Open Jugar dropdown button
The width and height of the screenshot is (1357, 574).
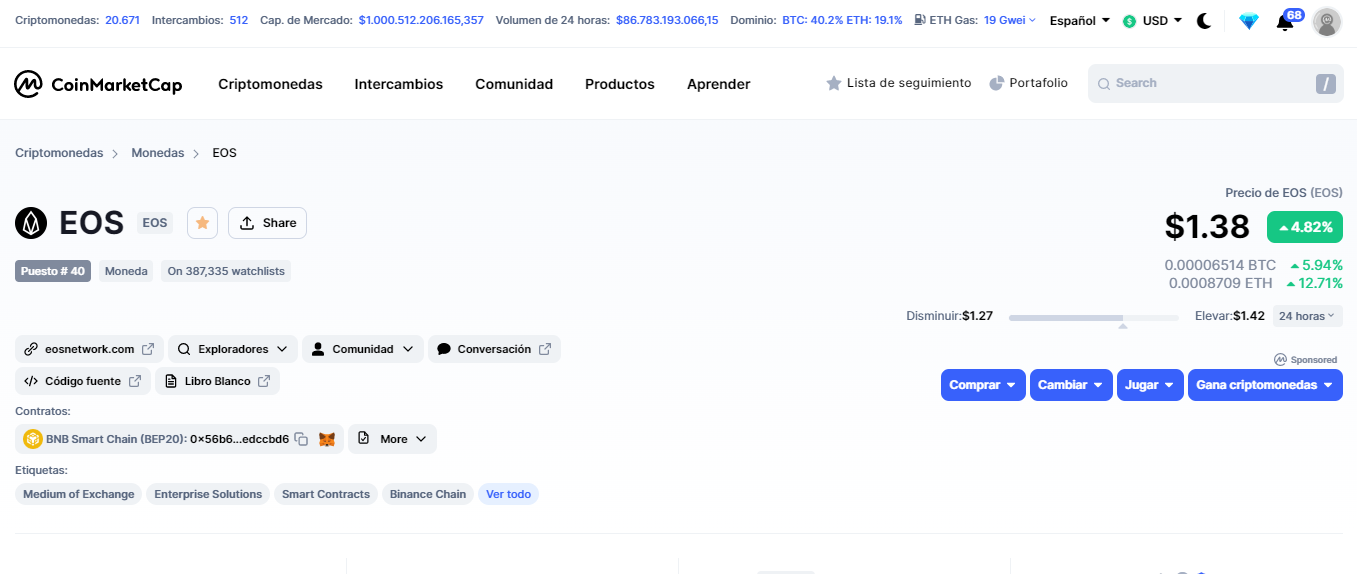click(1150, 385)
